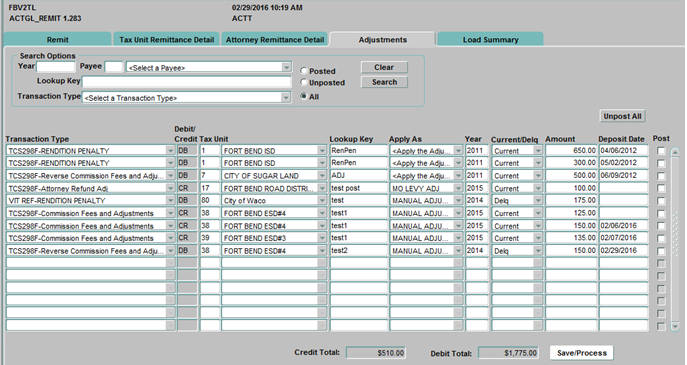This screenshot has height=365, width=687.
Task: Go to the Load Summary tab
Action: (490, 39)
